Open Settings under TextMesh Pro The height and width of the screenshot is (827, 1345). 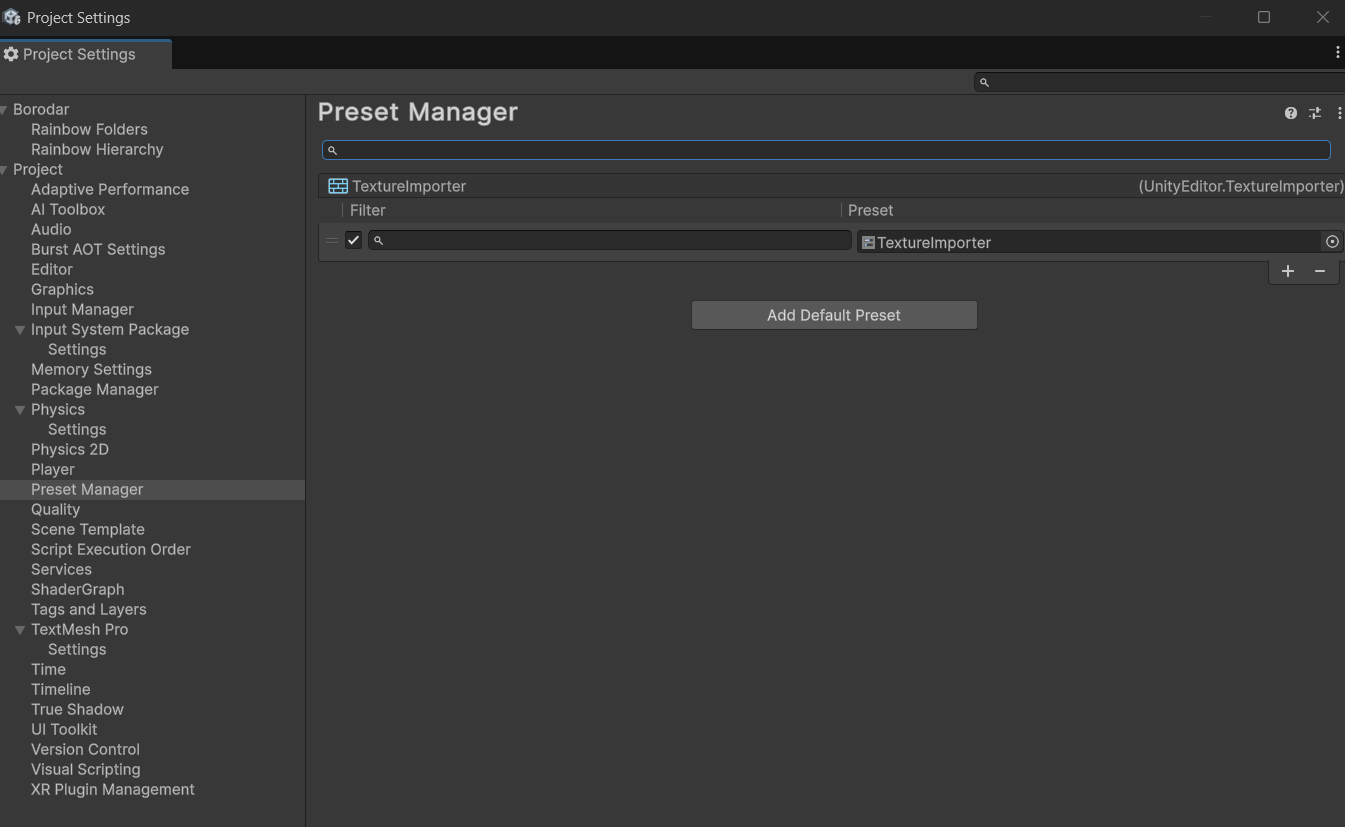point(77,649)
